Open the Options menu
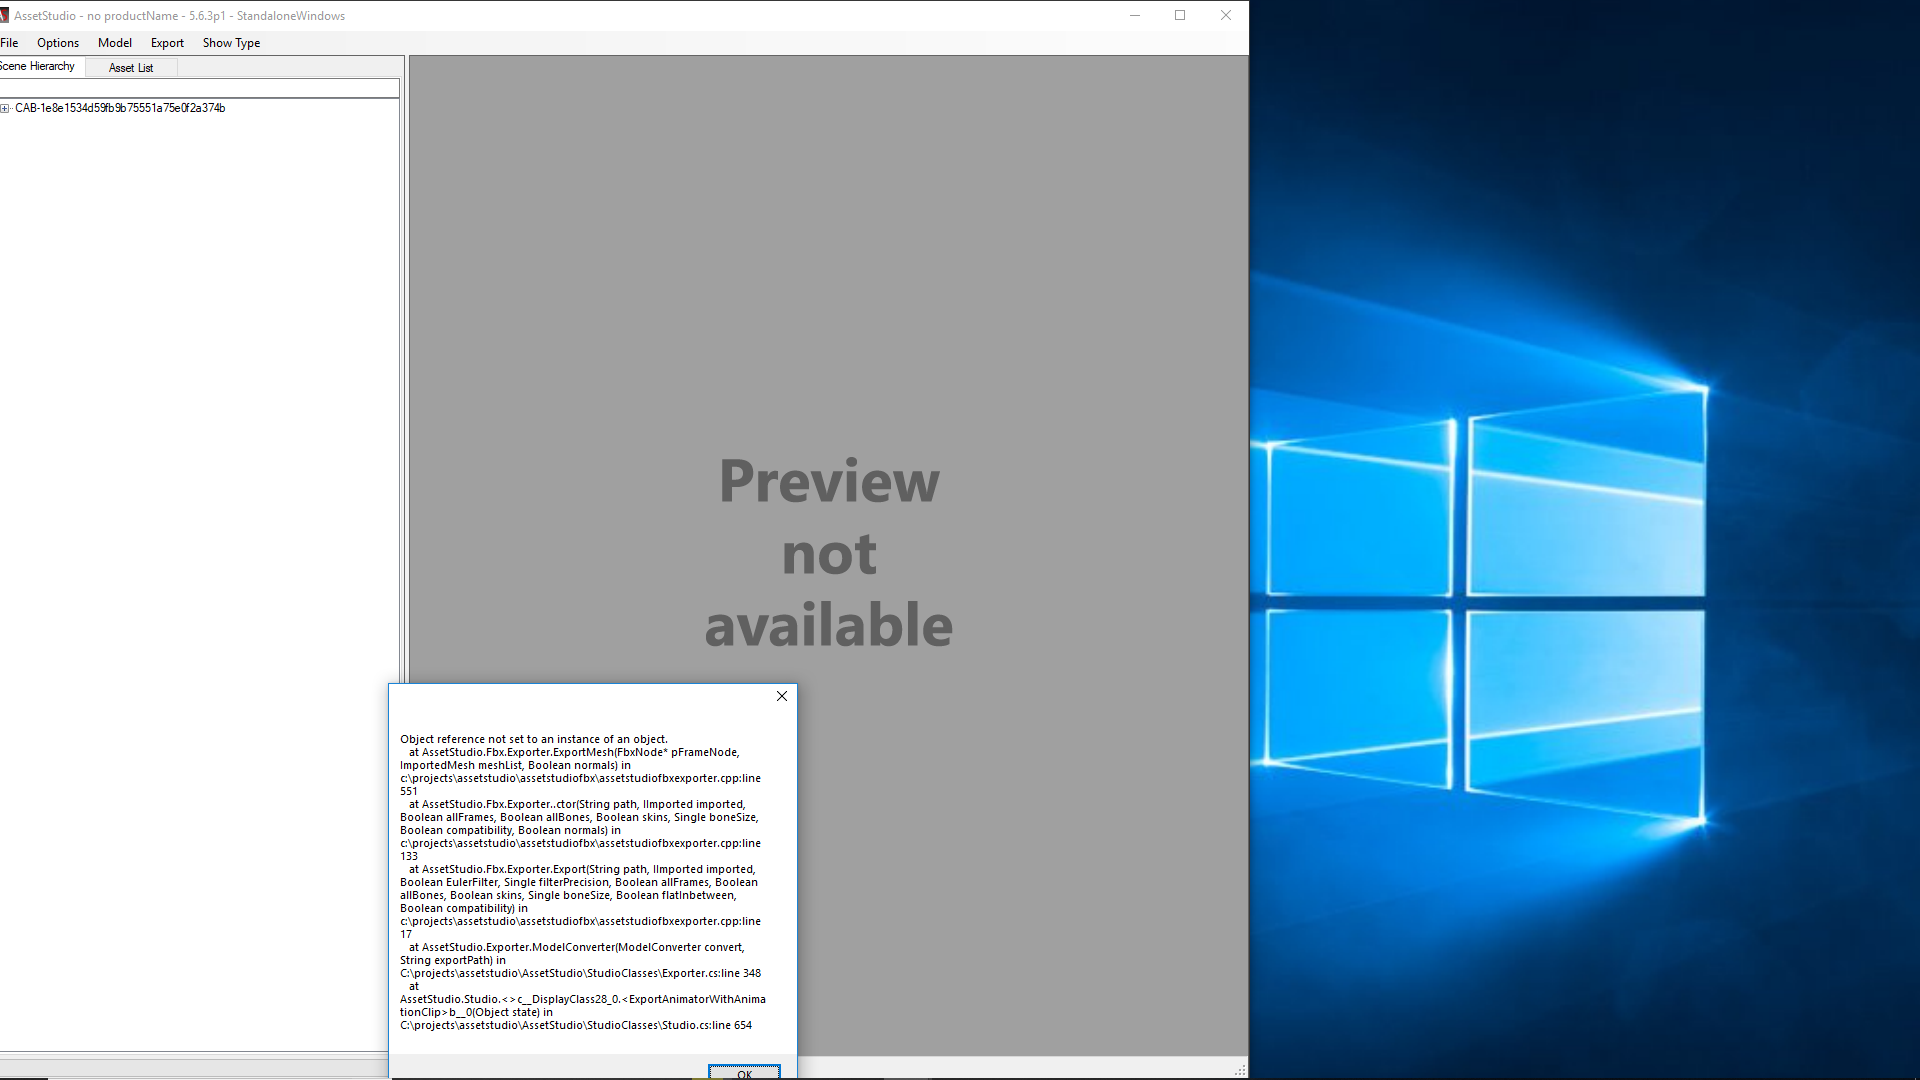This screenshot has width=1920, height=1080. coord(57,43)
